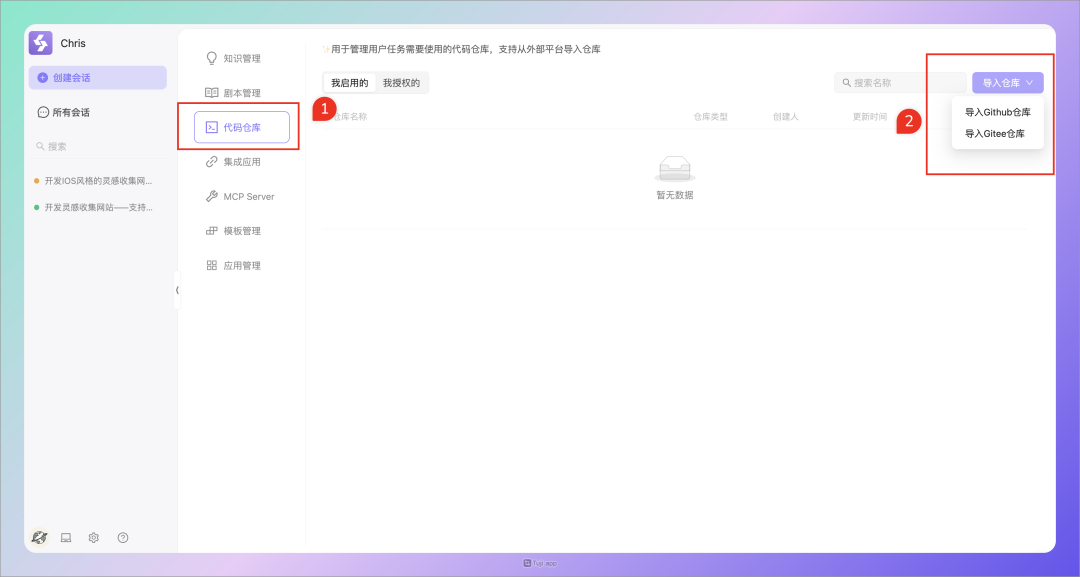
Task: Start a new chat with 创建会话
Action: [x=98, y=78]
